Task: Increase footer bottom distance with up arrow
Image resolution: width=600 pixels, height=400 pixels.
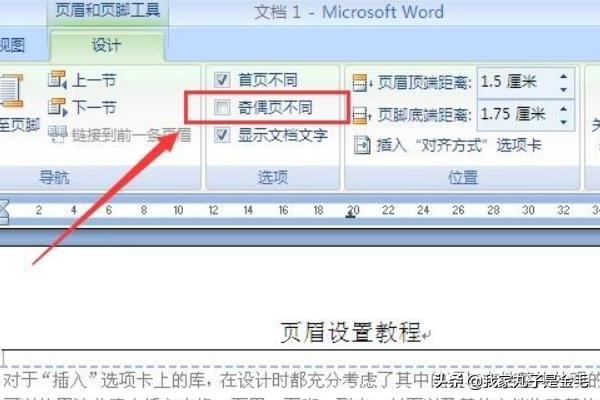Action: [566, 106]
